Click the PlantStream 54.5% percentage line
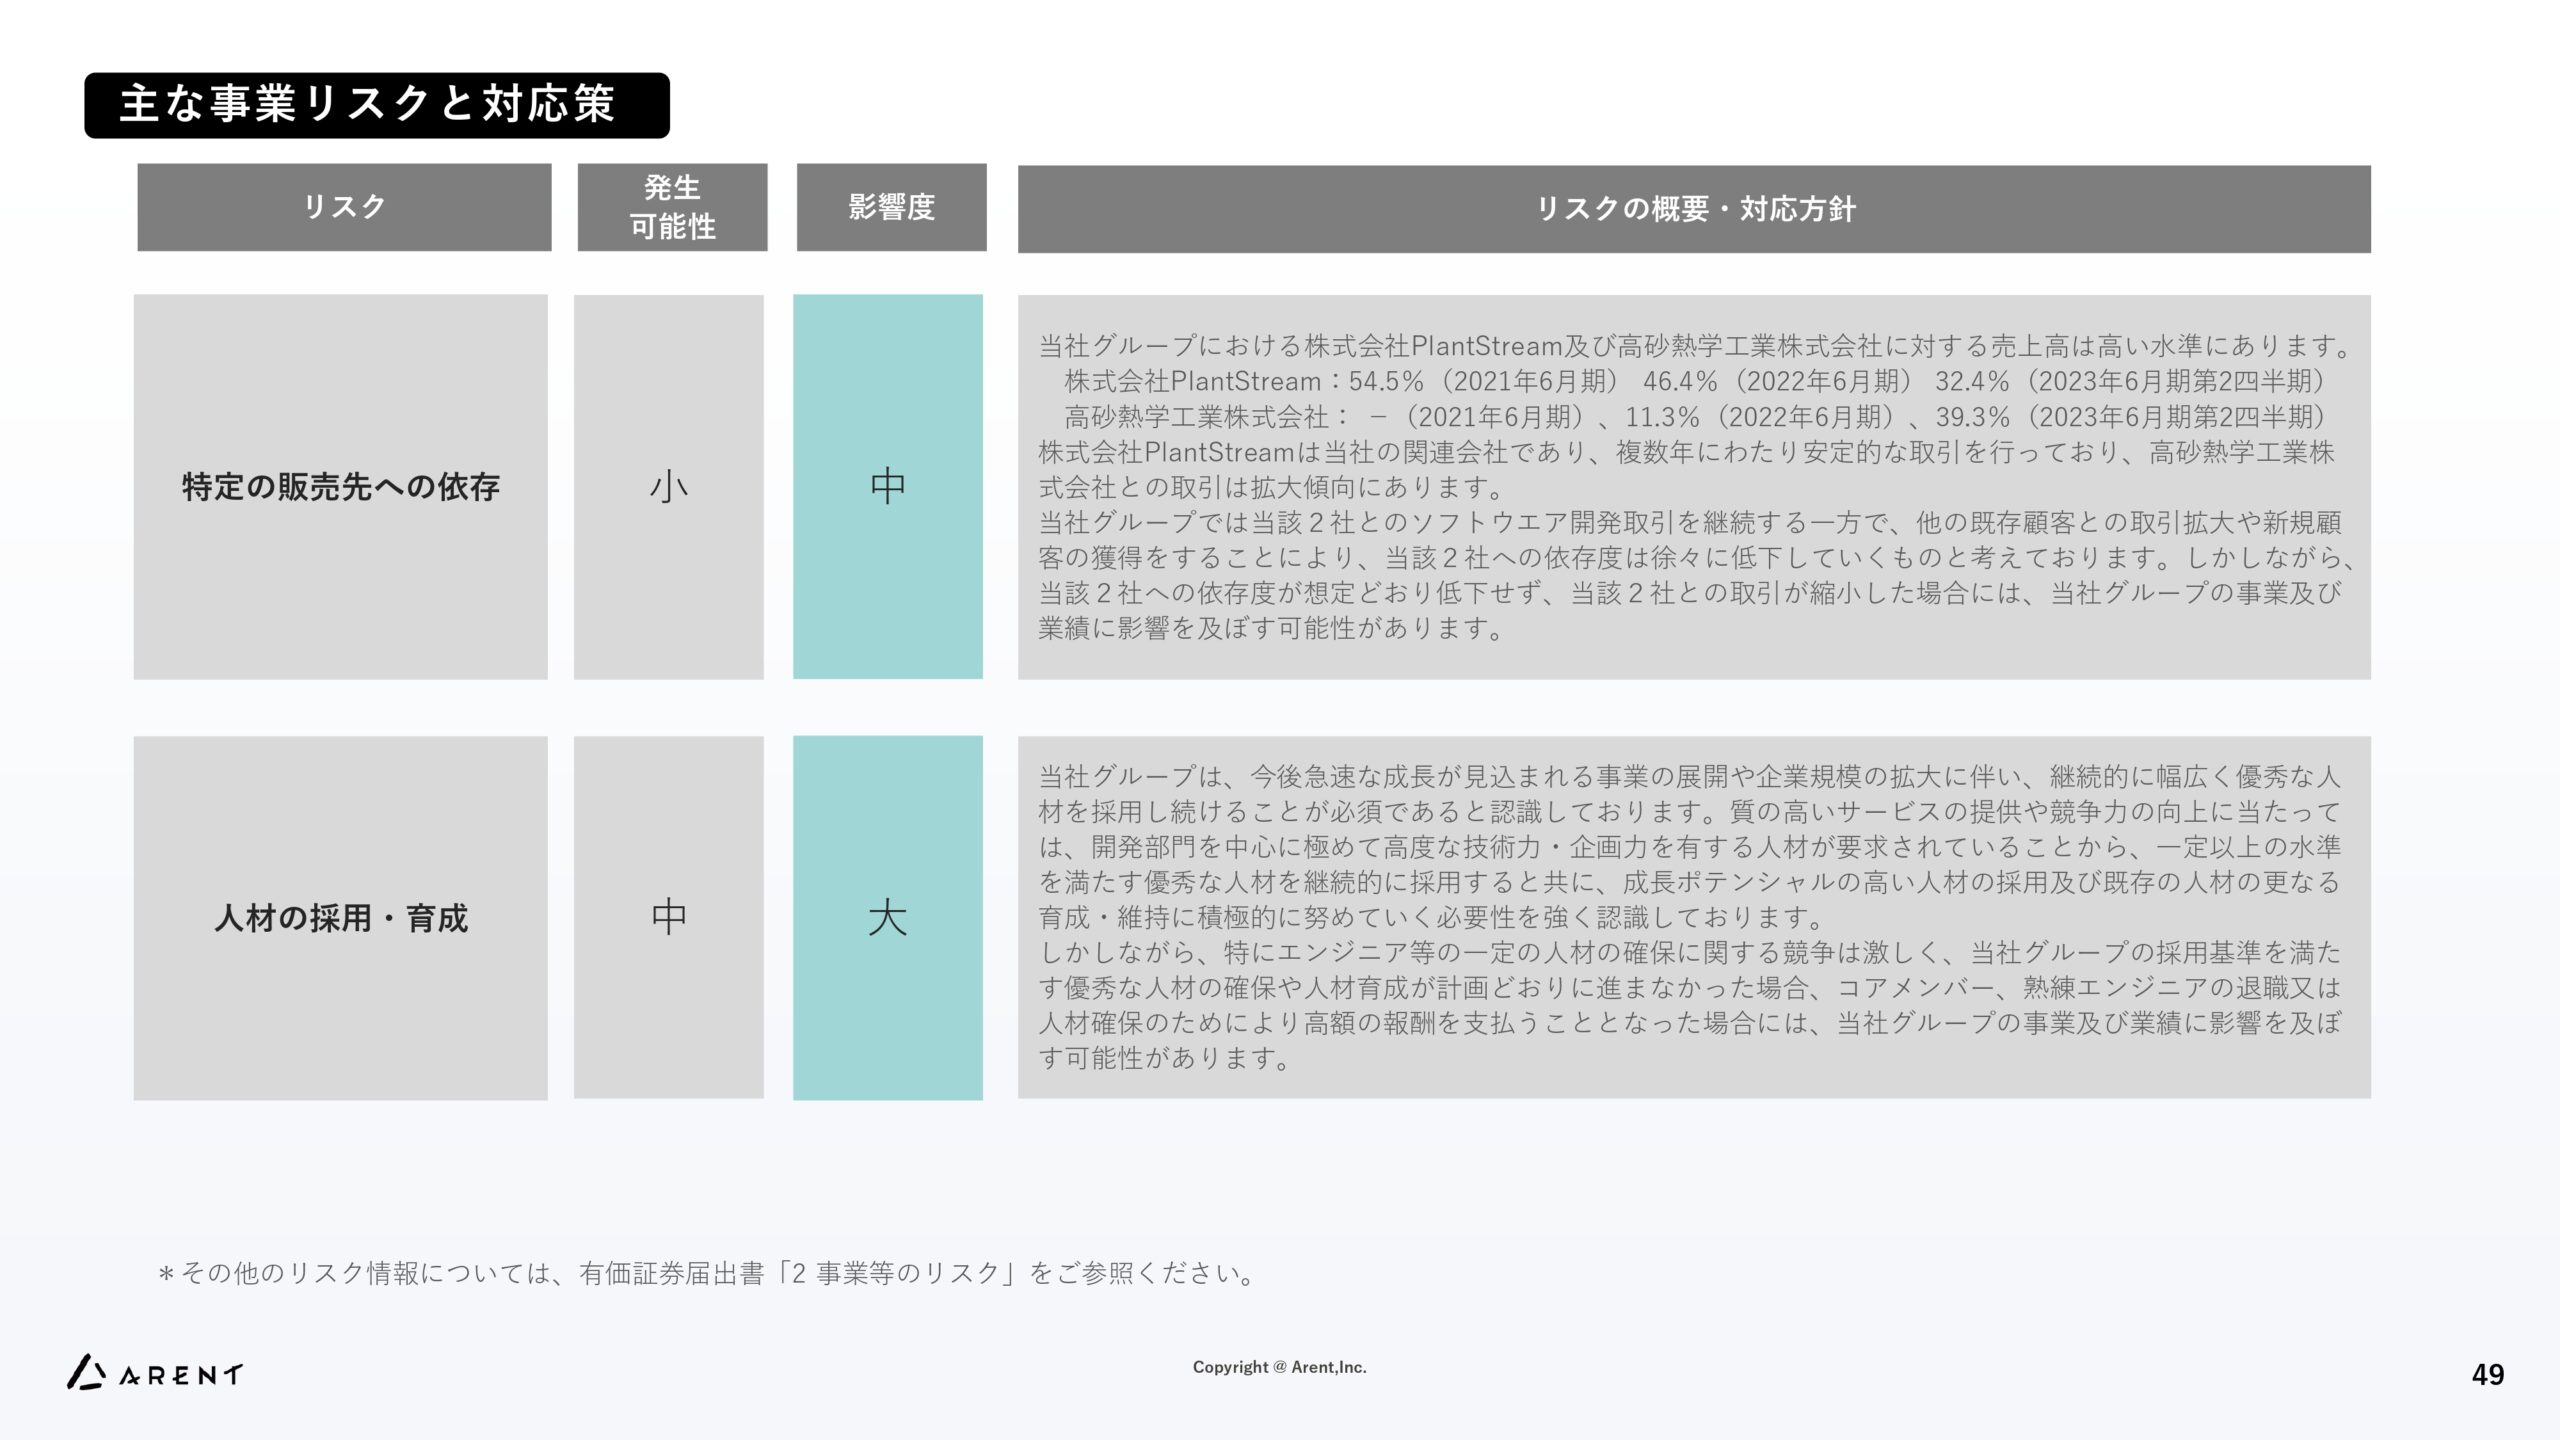The height and width of the screenshot is (1440, 2560). pyautogui.click(x=1694, y=382)
